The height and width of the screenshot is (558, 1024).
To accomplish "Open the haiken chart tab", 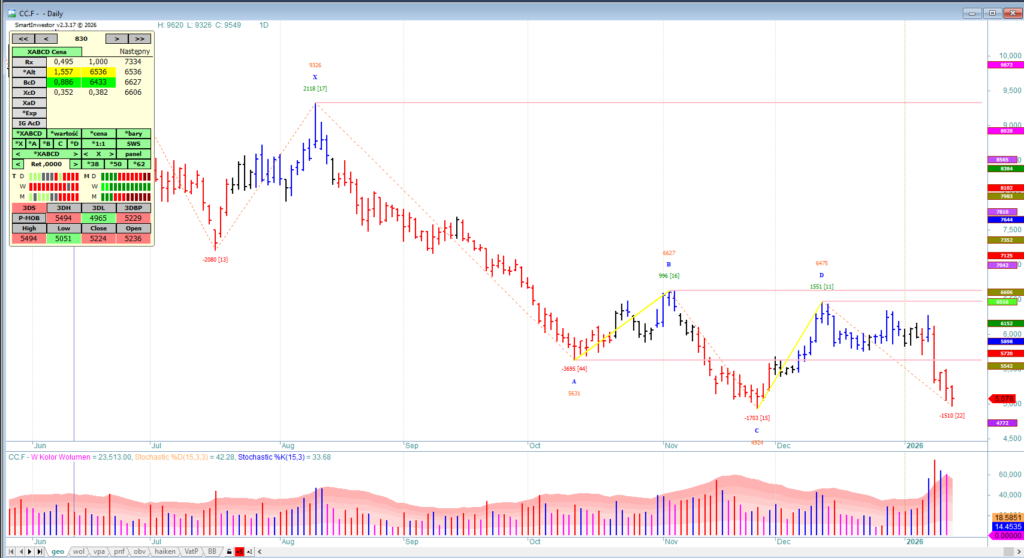I will click(165, 551).
